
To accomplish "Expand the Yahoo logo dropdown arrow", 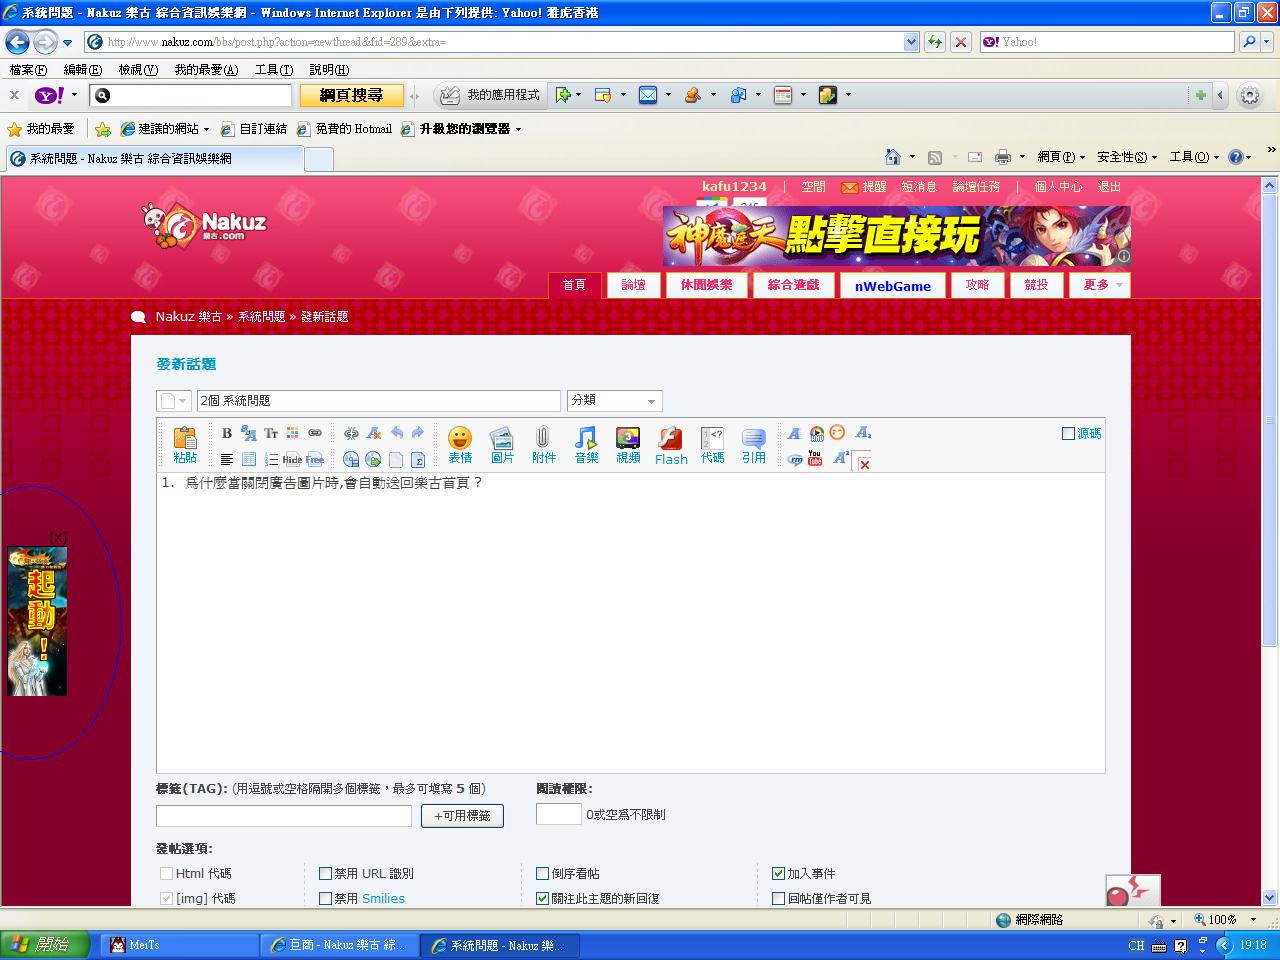I will 74,95.
